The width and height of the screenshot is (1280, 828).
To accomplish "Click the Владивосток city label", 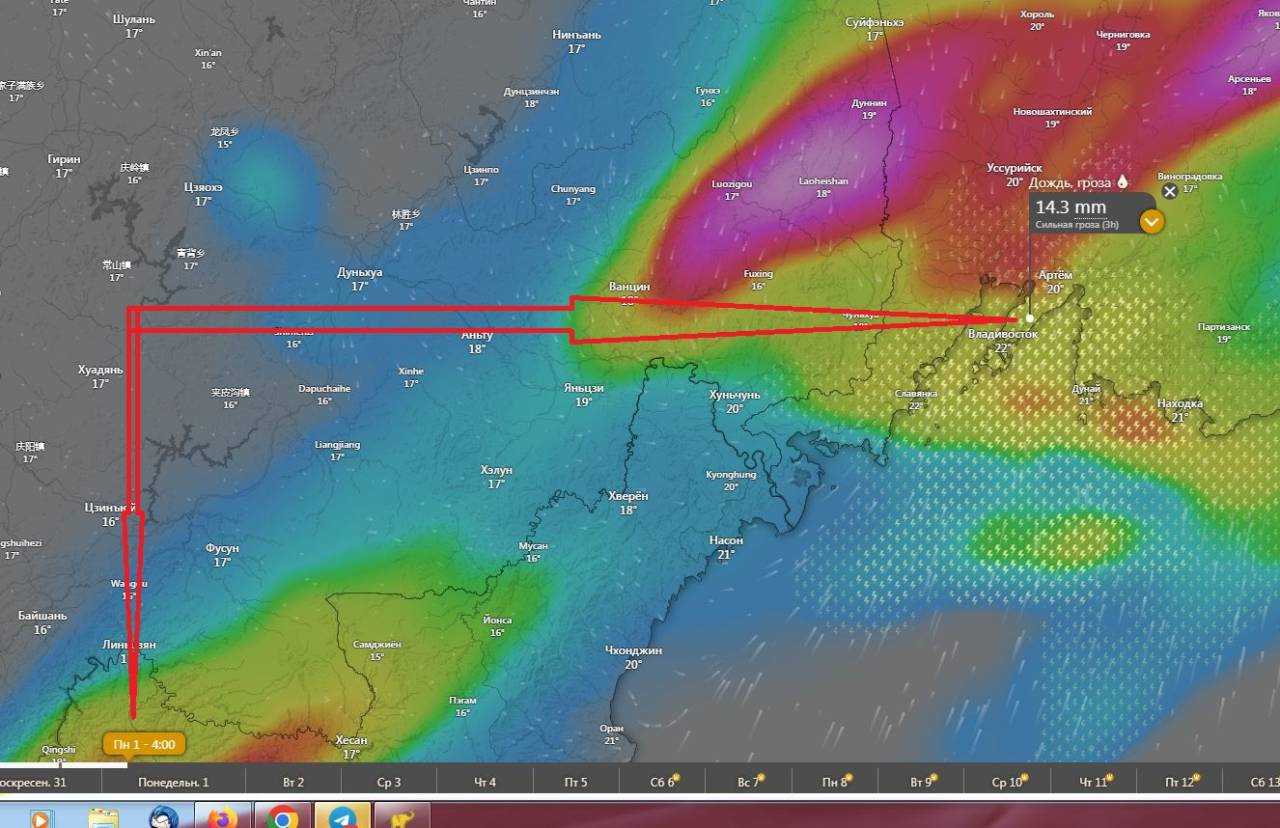I will tap(1003, 334).
